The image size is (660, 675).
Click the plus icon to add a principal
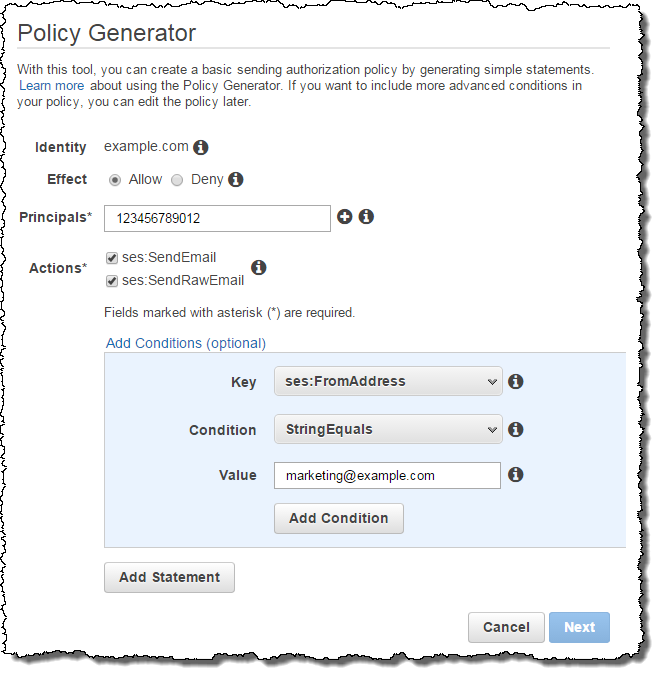(345, 216)
